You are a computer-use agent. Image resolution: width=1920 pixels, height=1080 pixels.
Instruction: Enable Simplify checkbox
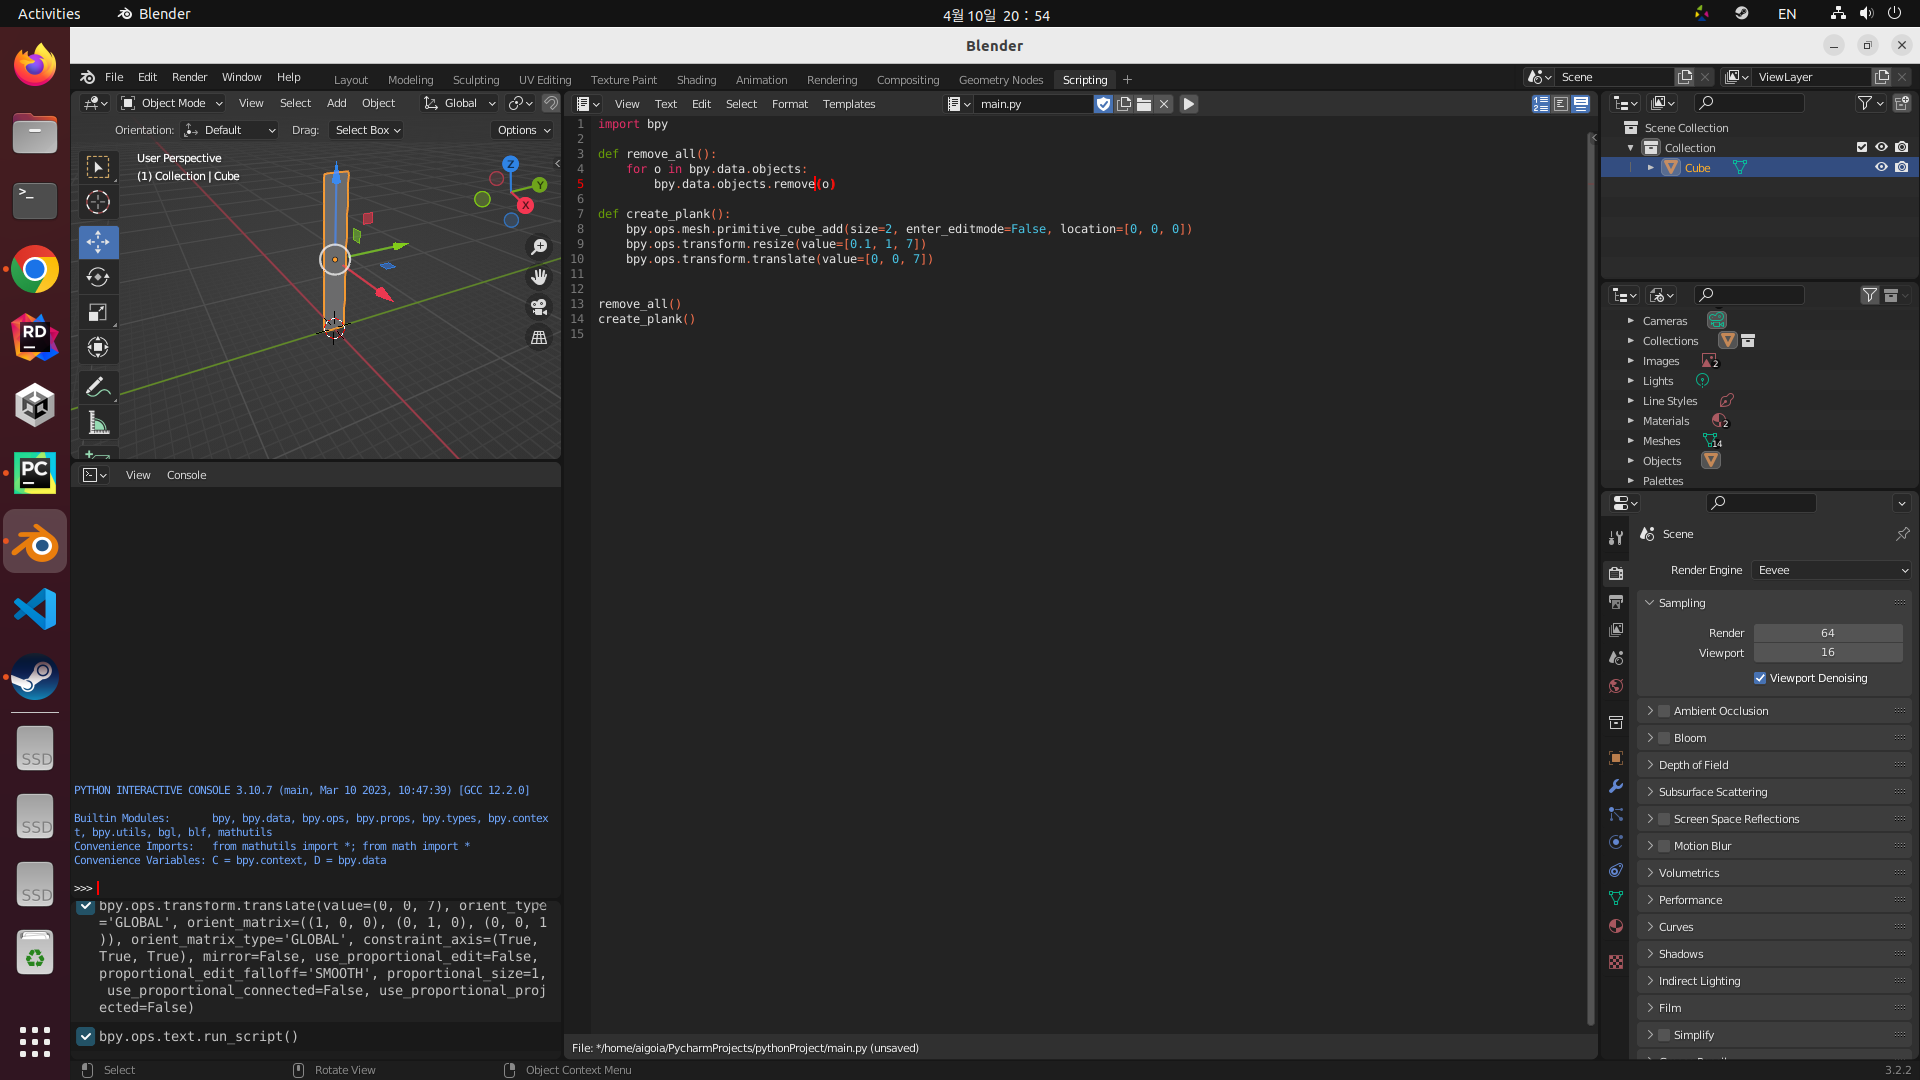pyautogui.click(x=1664, y=1035)
